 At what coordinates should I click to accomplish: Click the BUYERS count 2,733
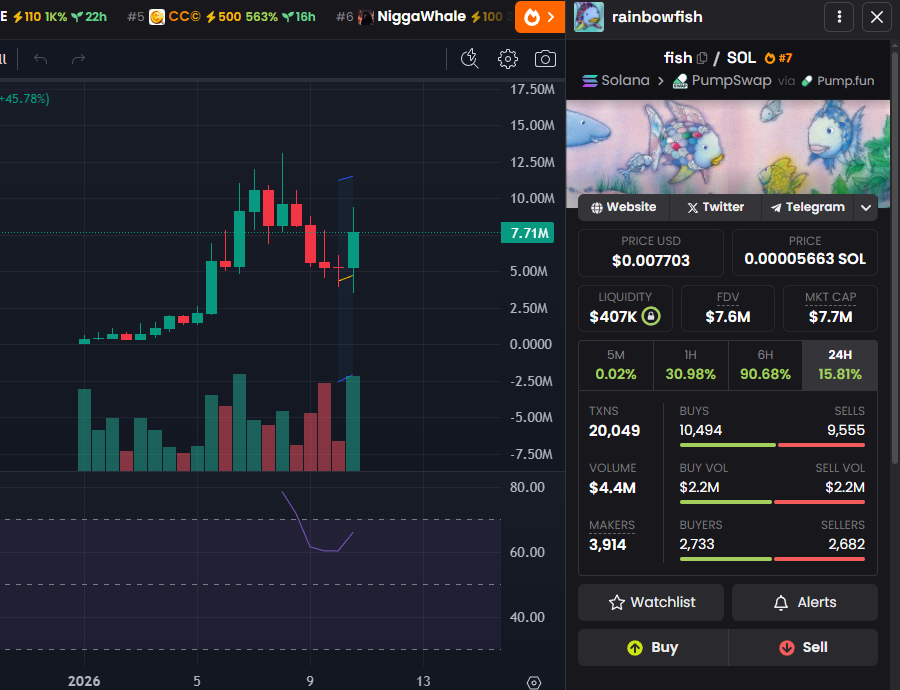[x=697, y=544]
